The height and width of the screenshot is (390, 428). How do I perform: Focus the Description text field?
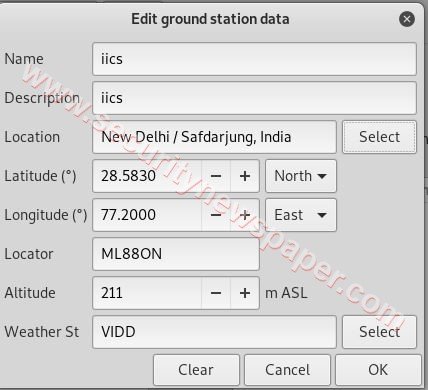(254, 98)
